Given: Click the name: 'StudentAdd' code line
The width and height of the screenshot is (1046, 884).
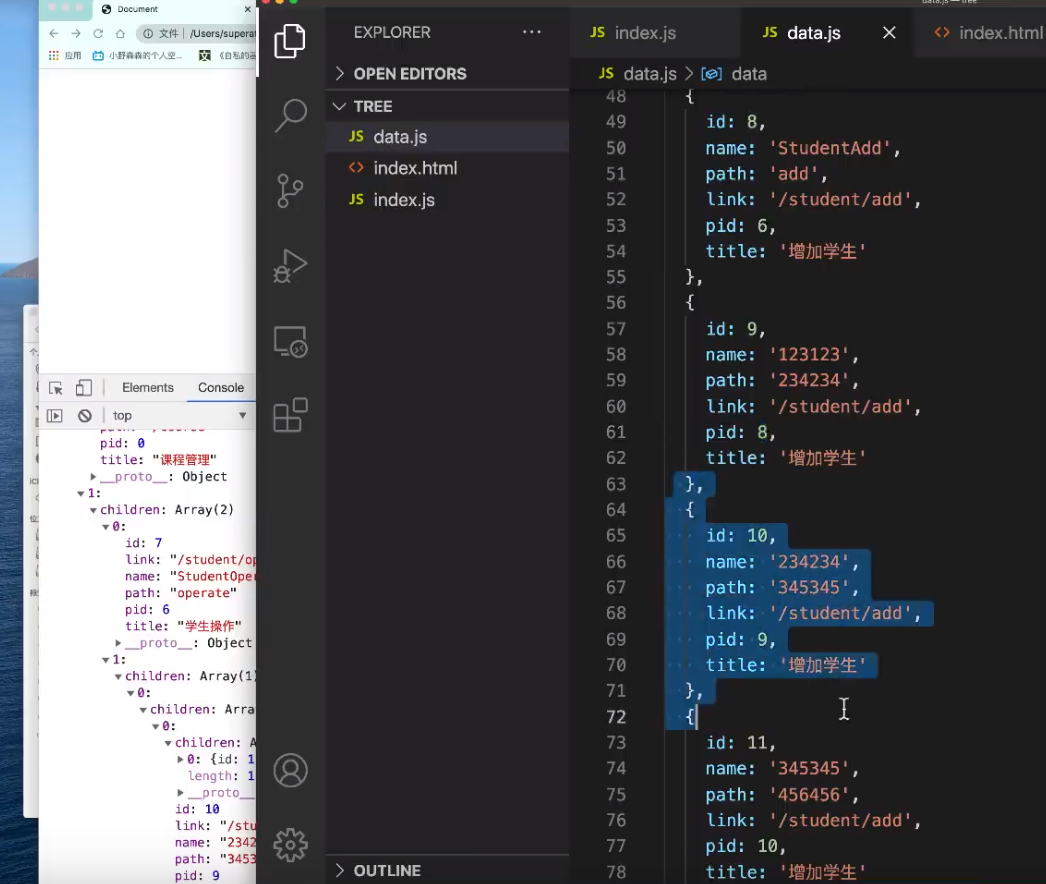Looking at the screenshot, I should click(803, 148).
